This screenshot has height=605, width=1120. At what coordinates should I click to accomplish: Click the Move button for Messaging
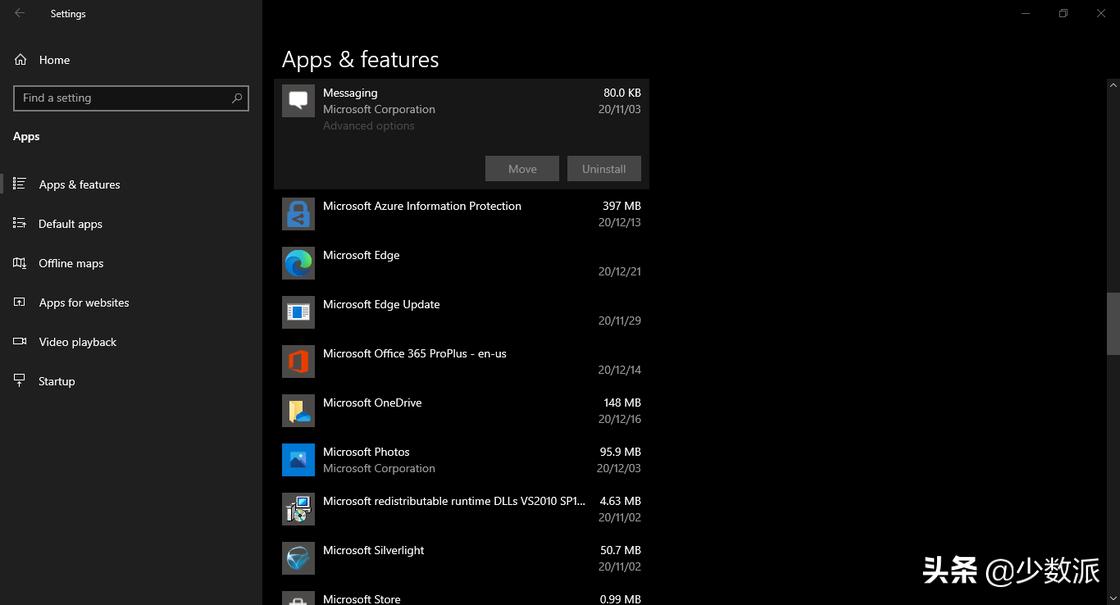[522, 169]
